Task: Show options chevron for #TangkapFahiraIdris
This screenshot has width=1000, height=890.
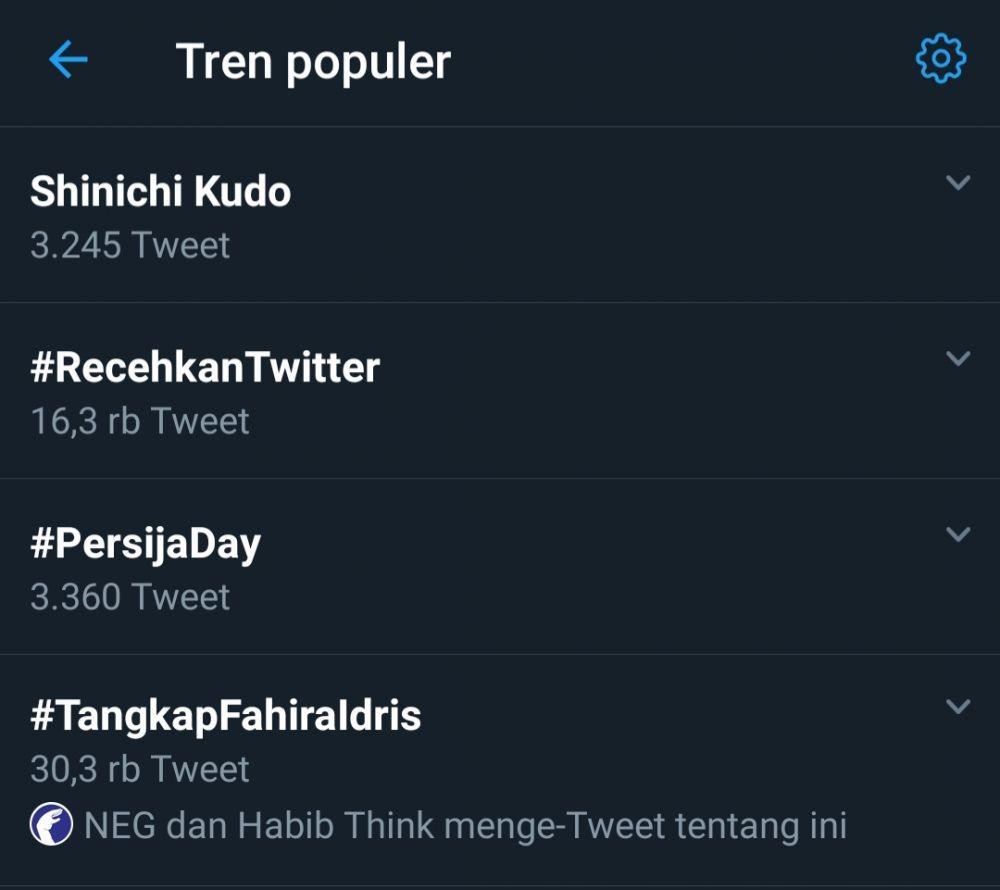Action: [958, 706]
